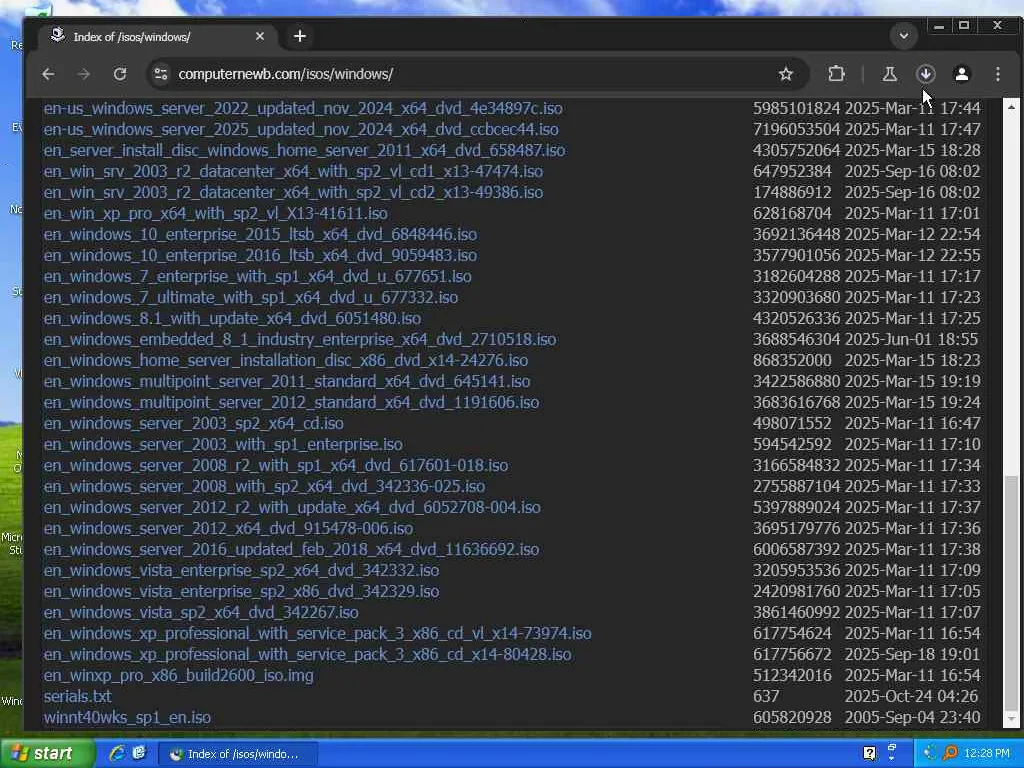Open en_windows_8.1_with_update ISO link
Image resolution: width=1024 pixels, height=768 pixels.
[x=232, y=318]
